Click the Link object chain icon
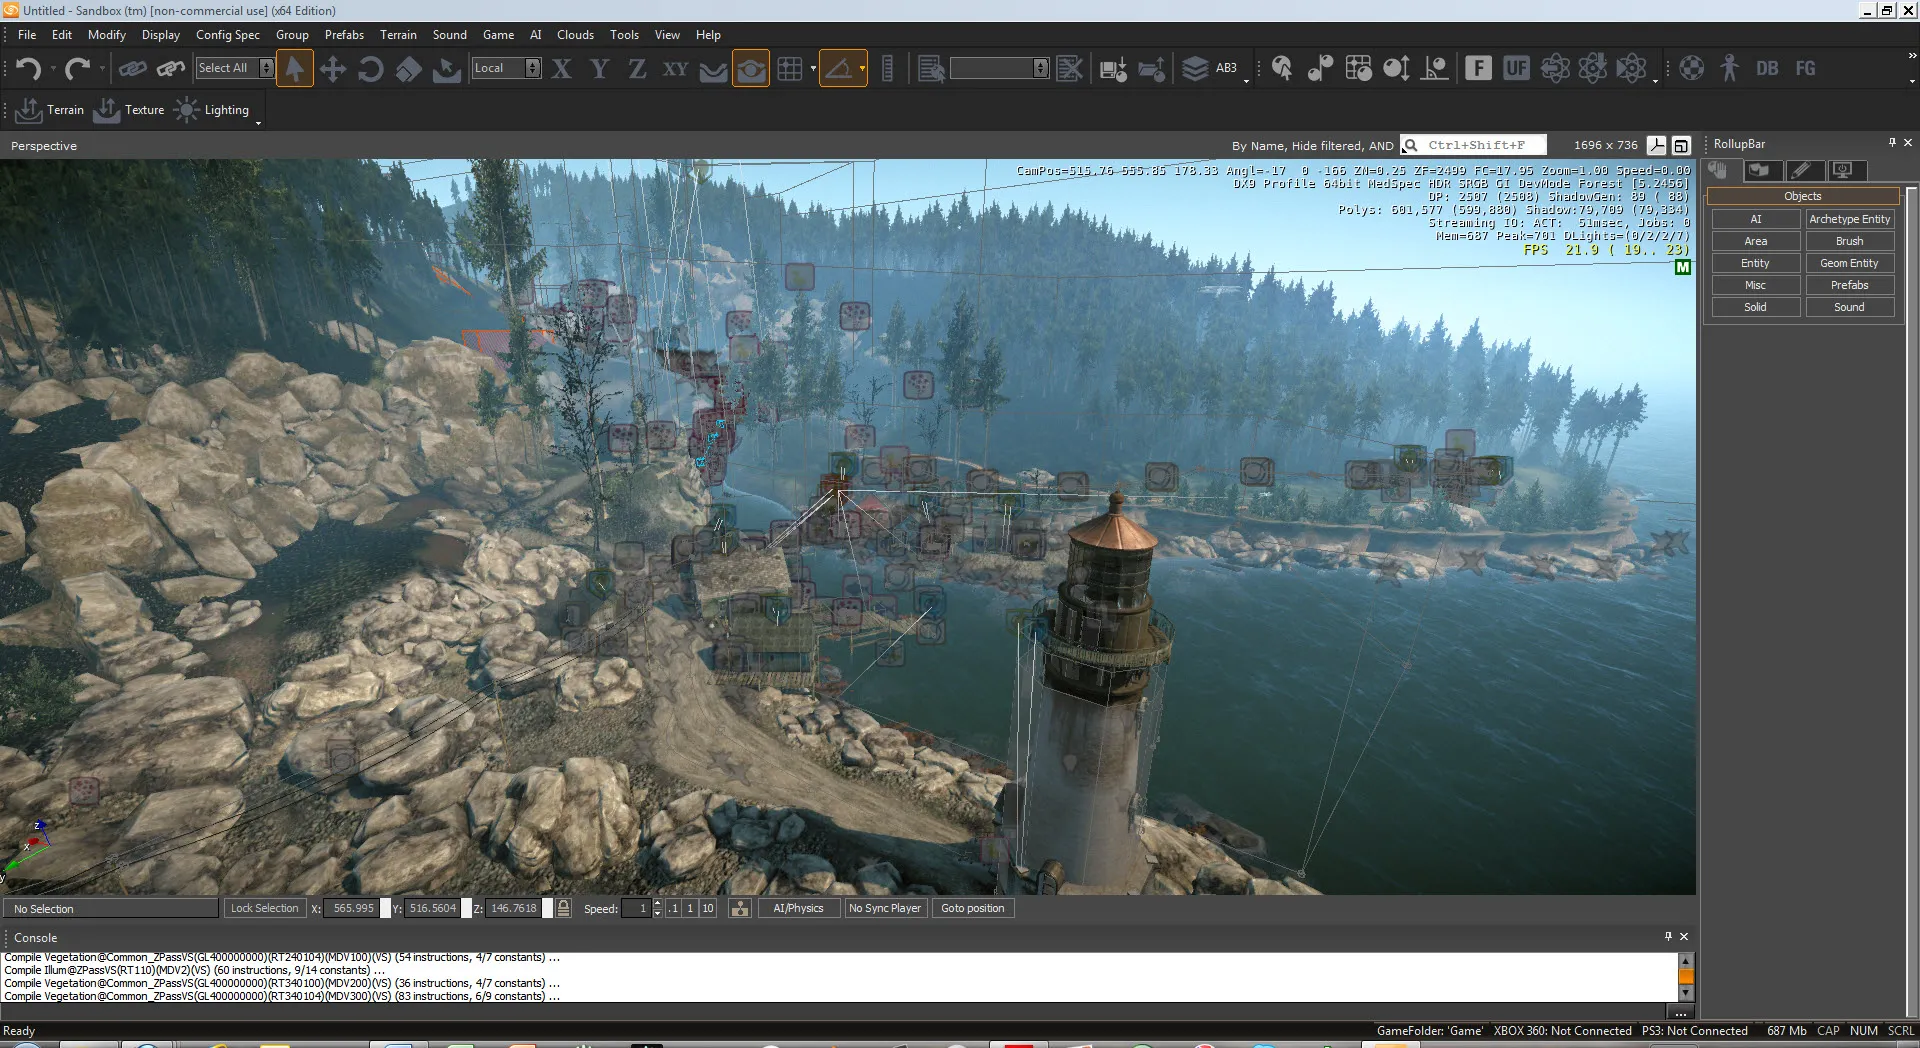This screenshot has height=1048, width=1920. coord(132,69)
